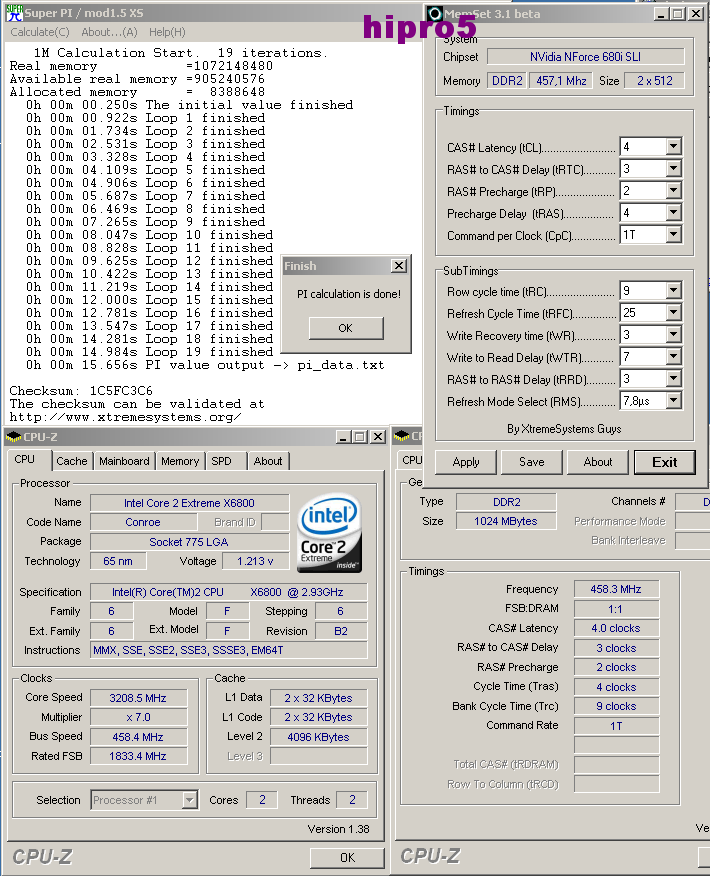
Task: Open the Row cycle time (tRC) dropdown
Action: point(674,290)
